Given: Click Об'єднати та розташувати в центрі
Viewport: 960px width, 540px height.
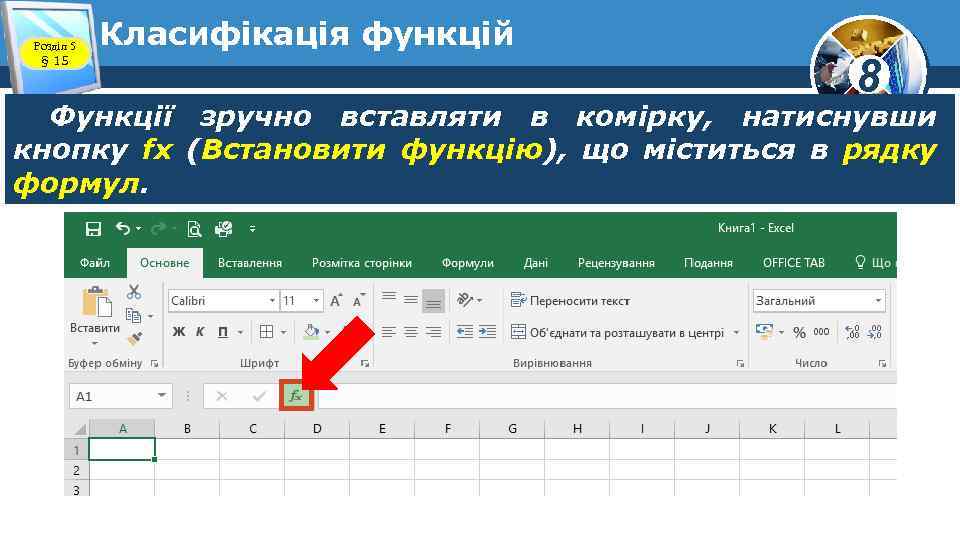Looking at the screenshot, I should [x=617, y=332].
